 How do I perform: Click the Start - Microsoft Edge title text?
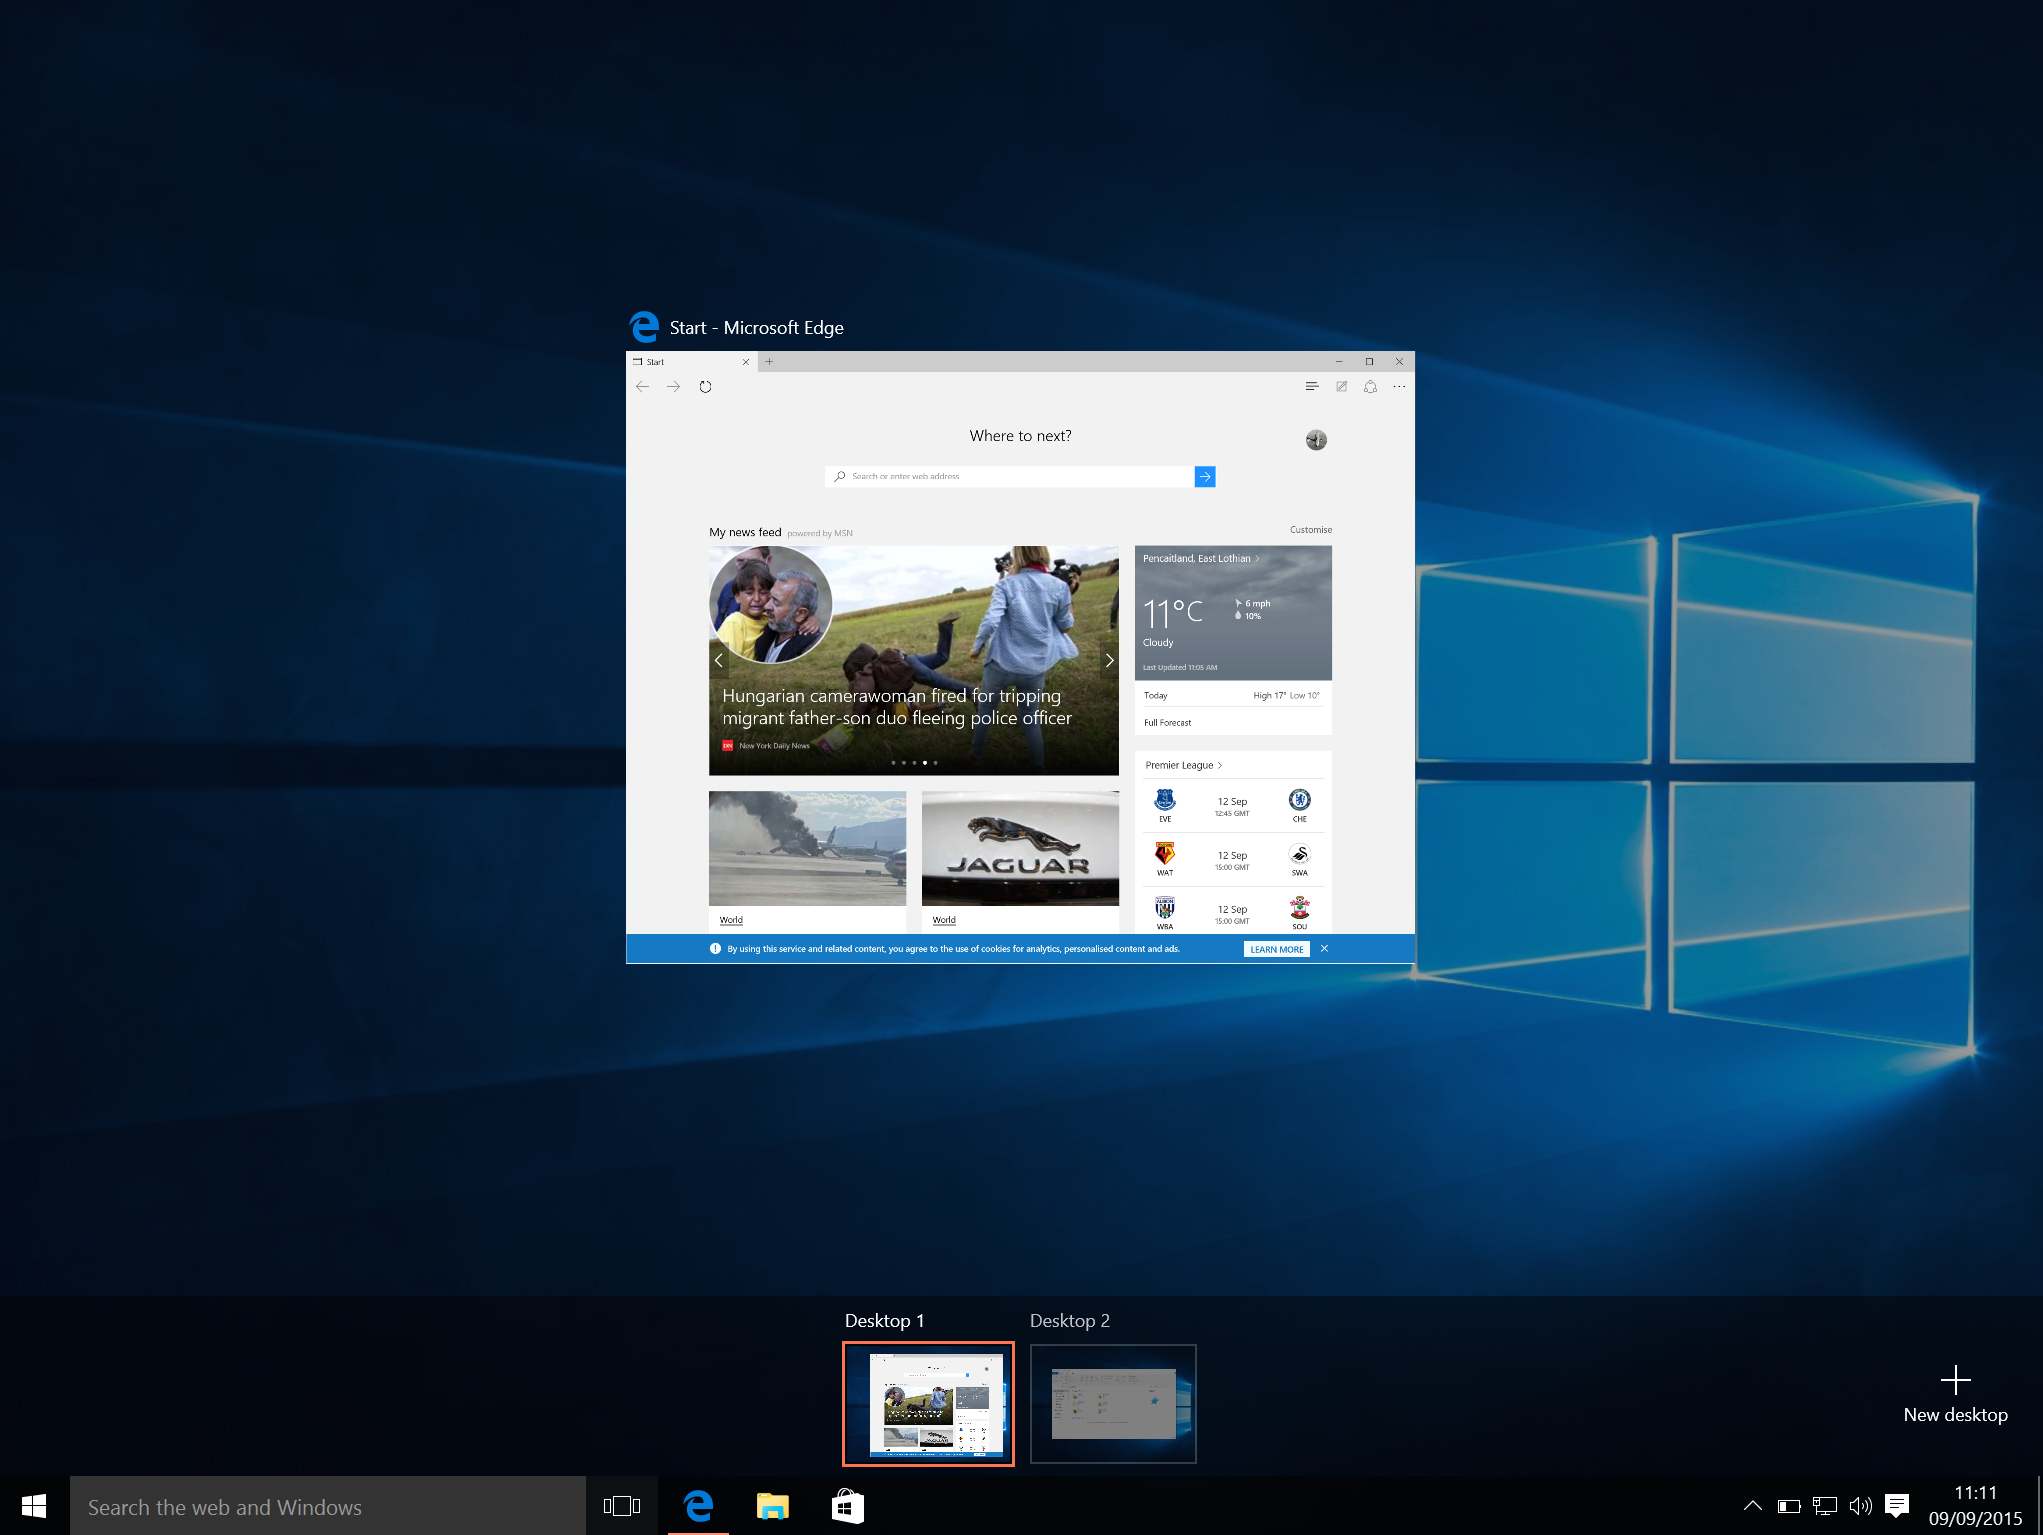pos(756,328)
